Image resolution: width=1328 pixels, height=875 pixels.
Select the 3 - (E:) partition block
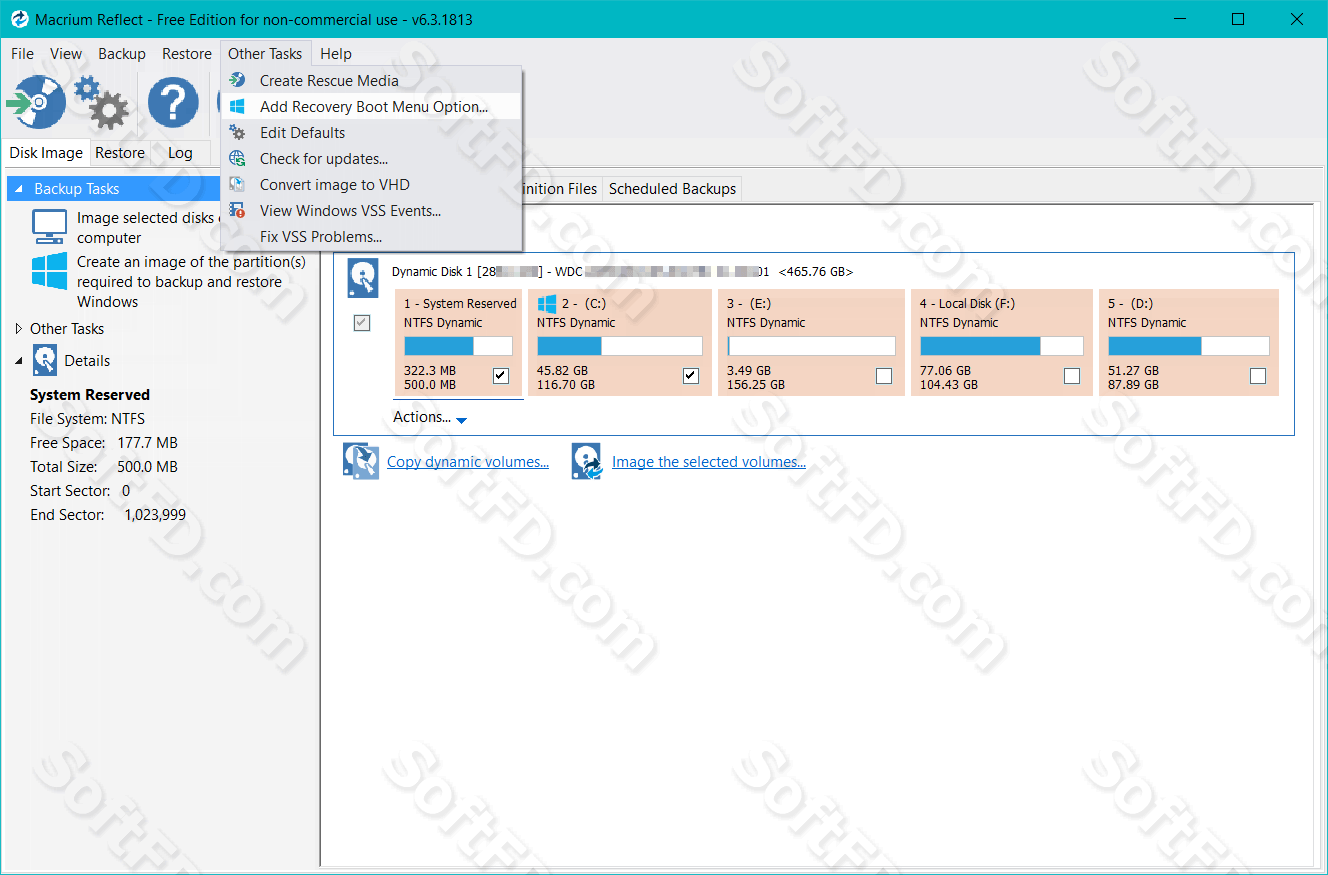810,342
